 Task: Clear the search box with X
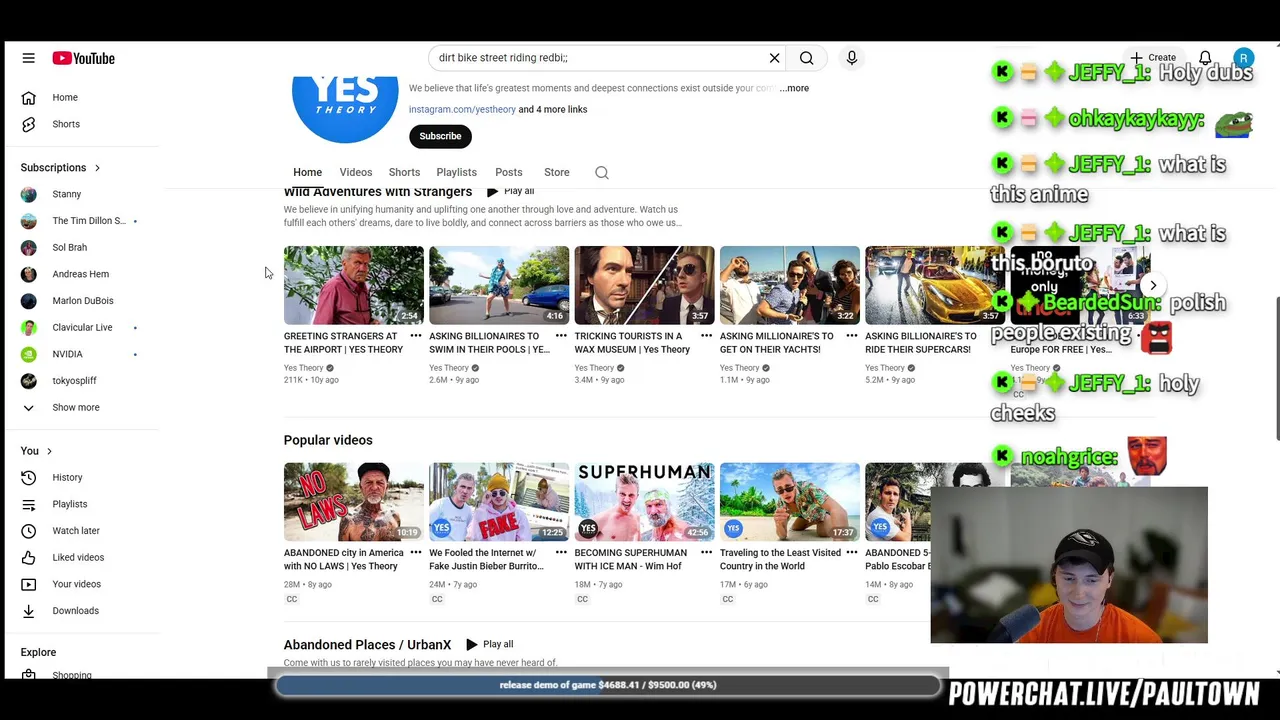point(774,58)
